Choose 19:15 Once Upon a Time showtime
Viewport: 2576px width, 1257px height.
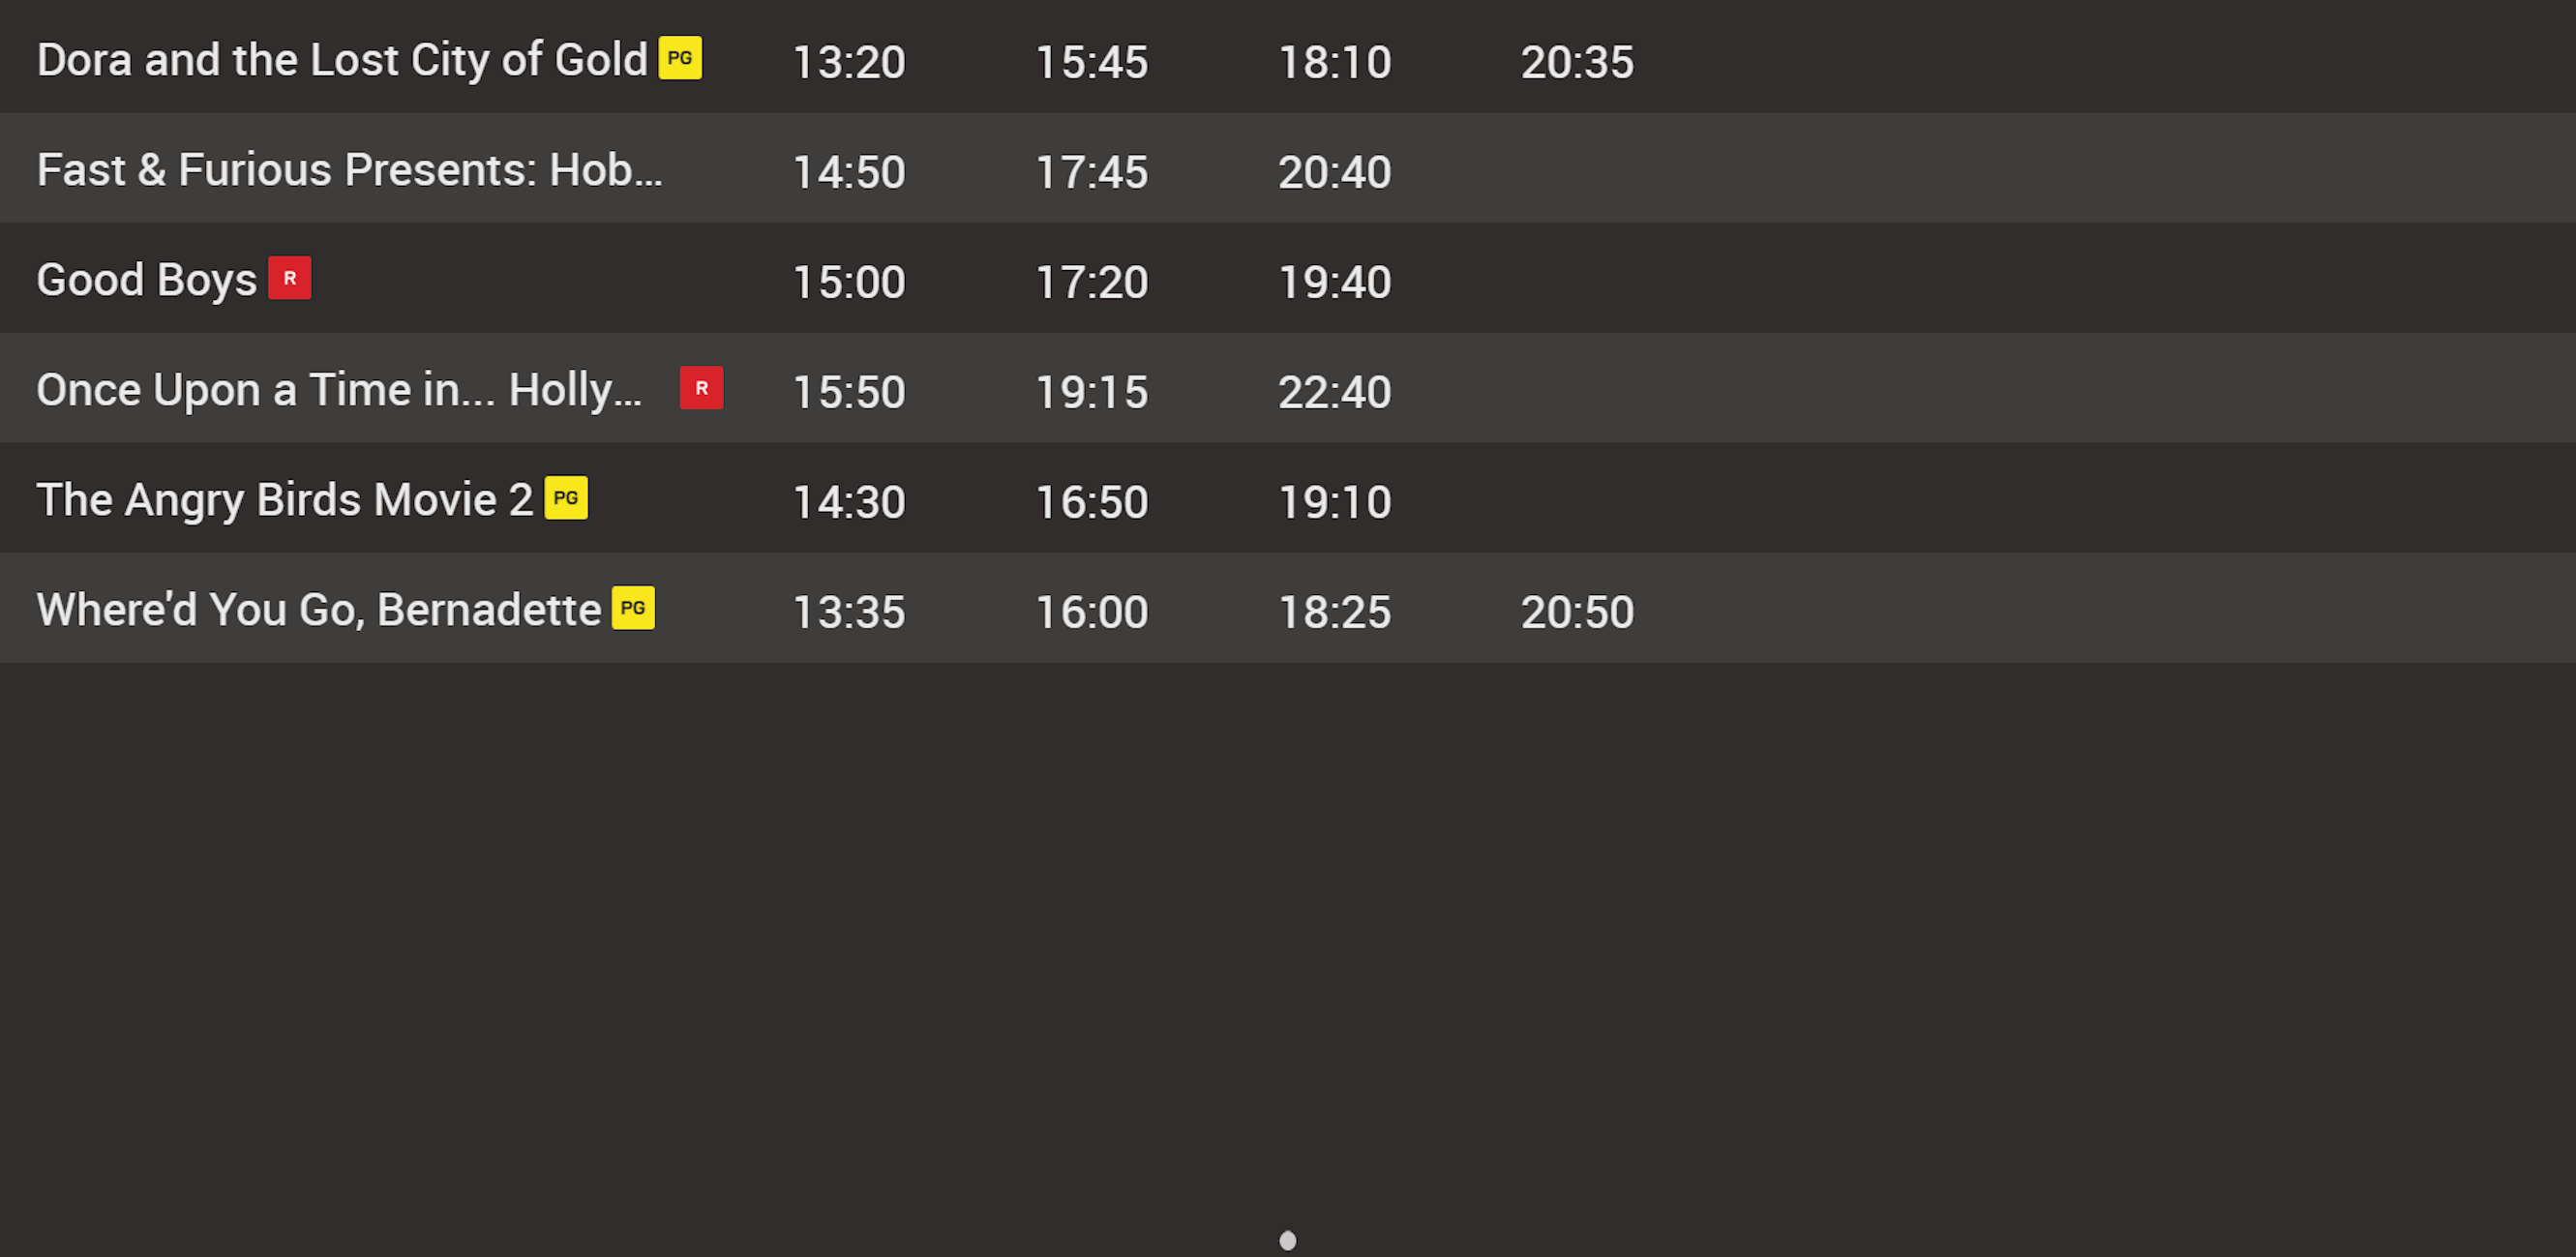(x=1092, y=392)
